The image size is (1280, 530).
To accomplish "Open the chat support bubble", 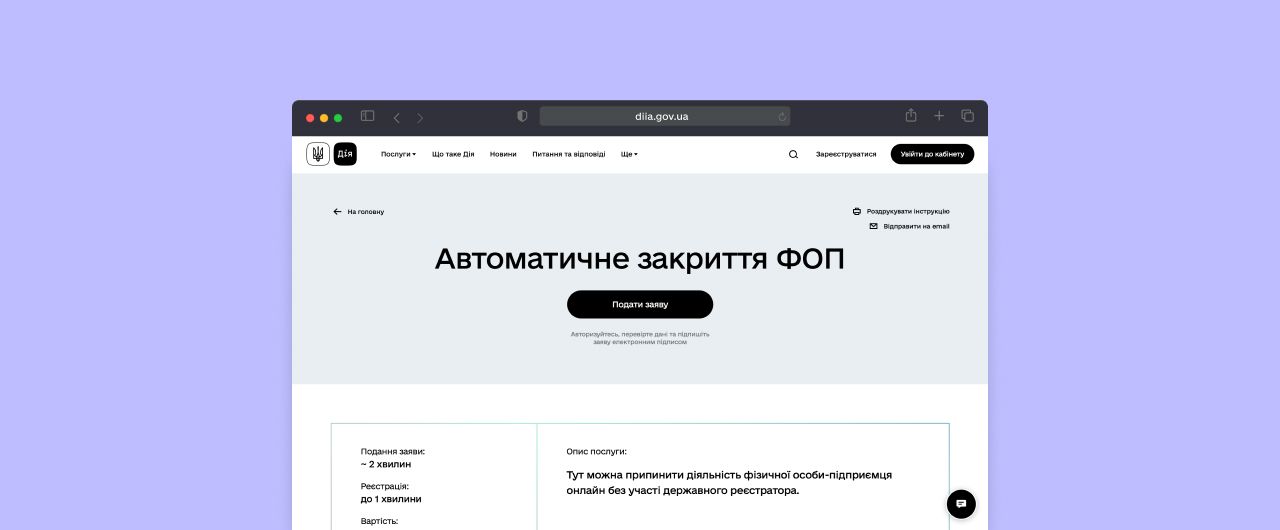I will pyautogui.click(x=961, y=504).
